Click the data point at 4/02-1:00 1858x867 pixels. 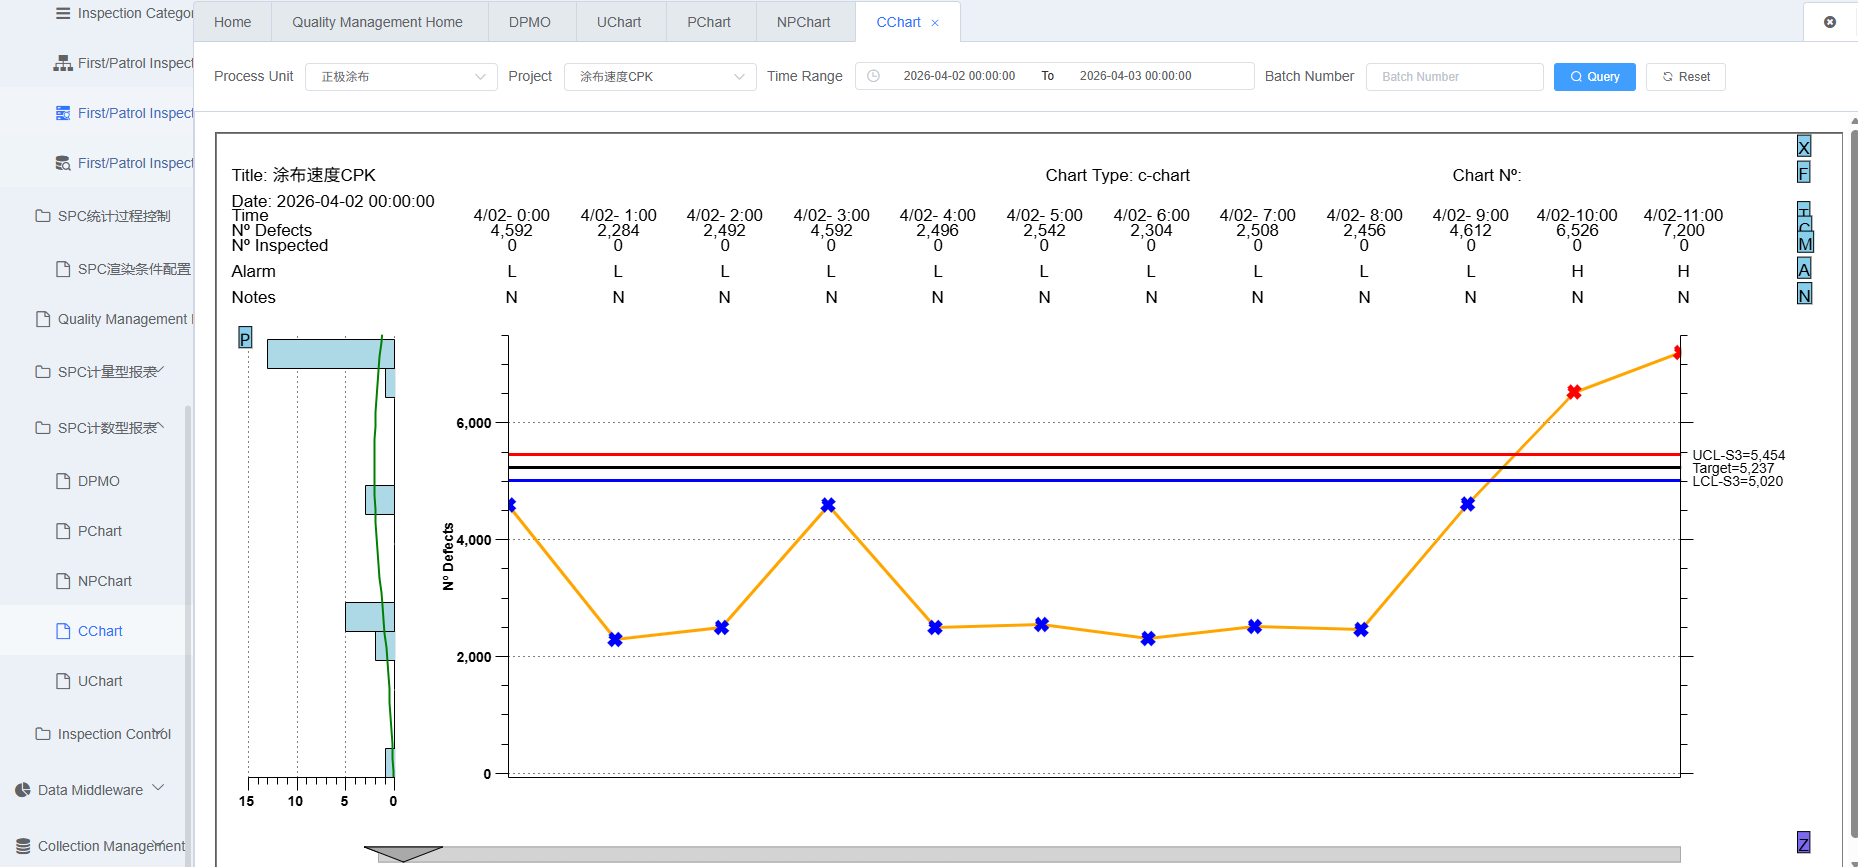tap(615, 639)
